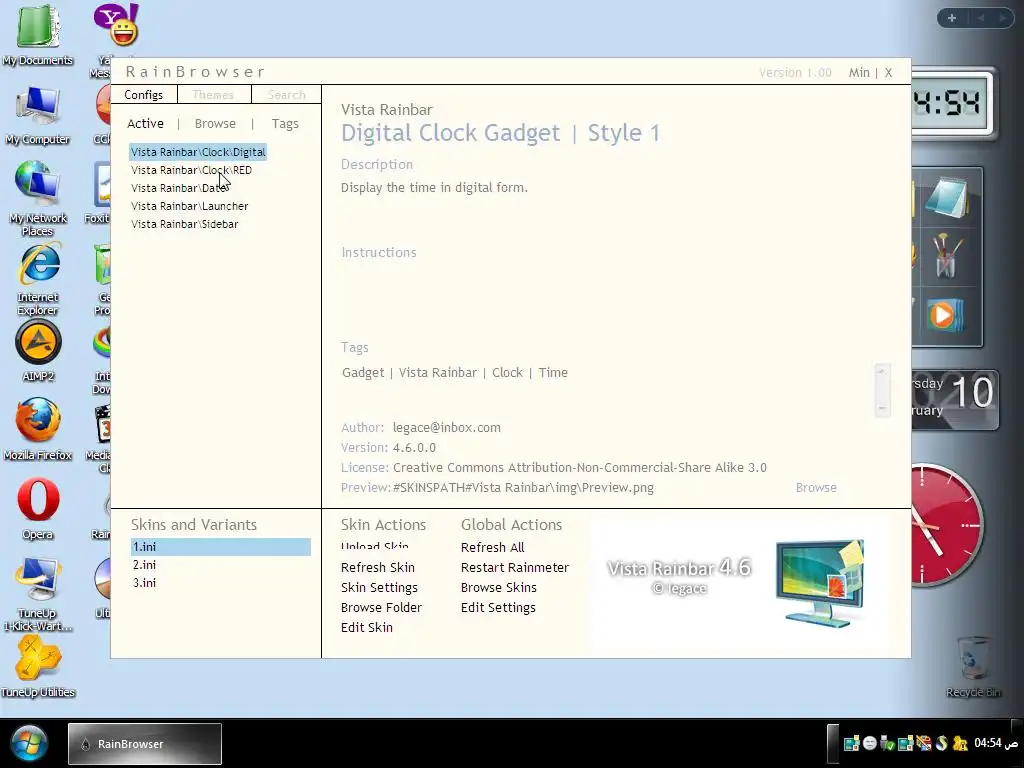Open the TuneUp 1-Klick-Wartung desktop icon
Viewport: 1024px width, 768px height.
(x=38, y=594)
